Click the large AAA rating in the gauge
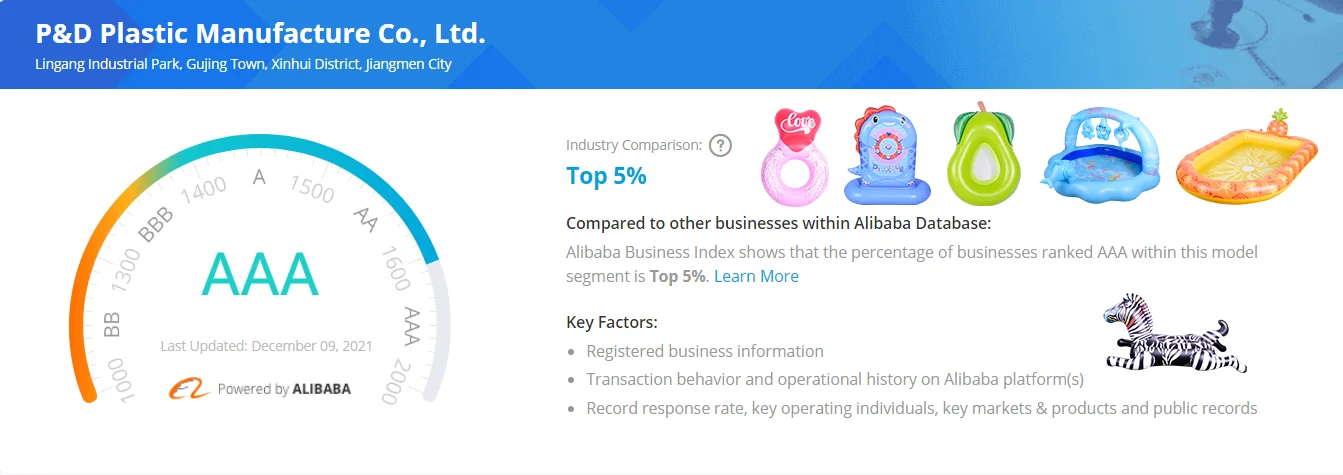 click(x=259, y=273)
